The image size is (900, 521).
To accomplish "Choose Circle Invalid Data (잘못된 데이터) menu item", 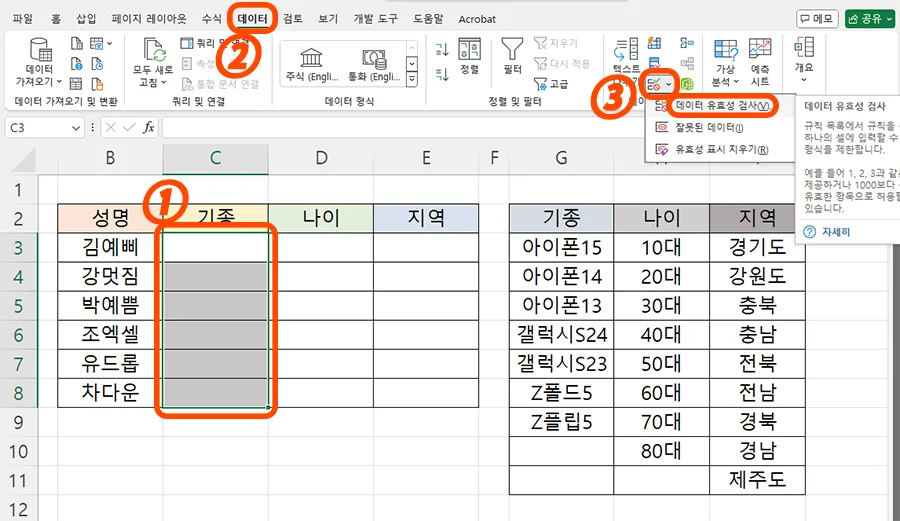I will (x=720, y=127).
